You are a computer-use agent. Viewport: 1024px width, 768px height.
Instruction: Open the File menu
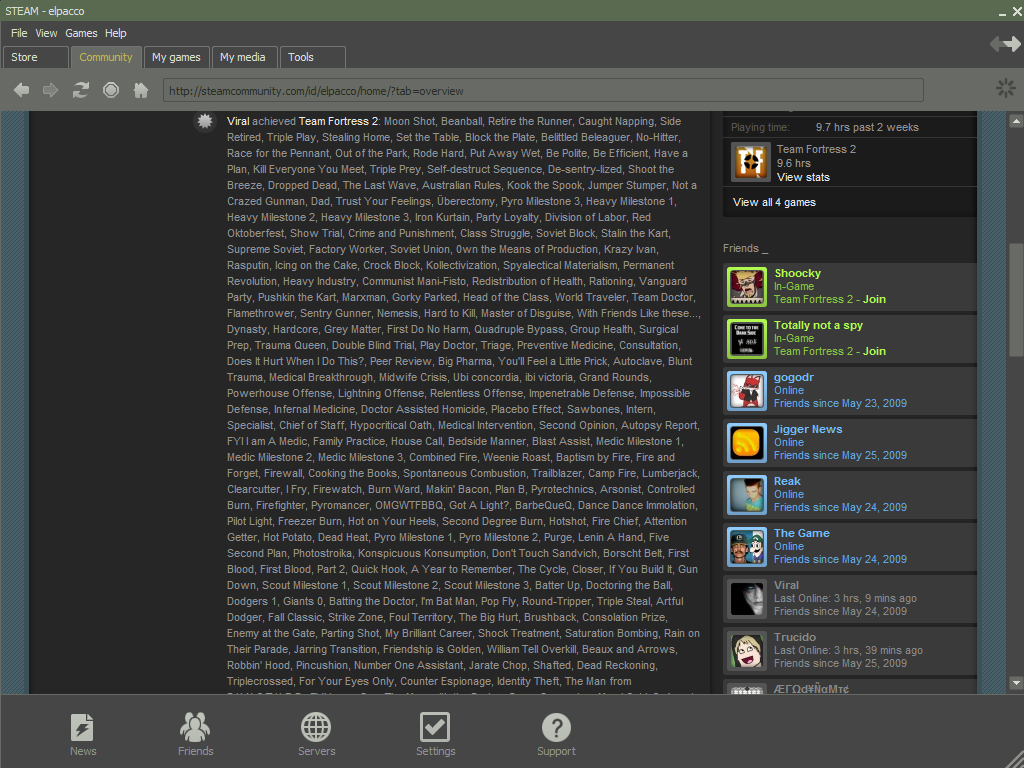tap(19, 33)
